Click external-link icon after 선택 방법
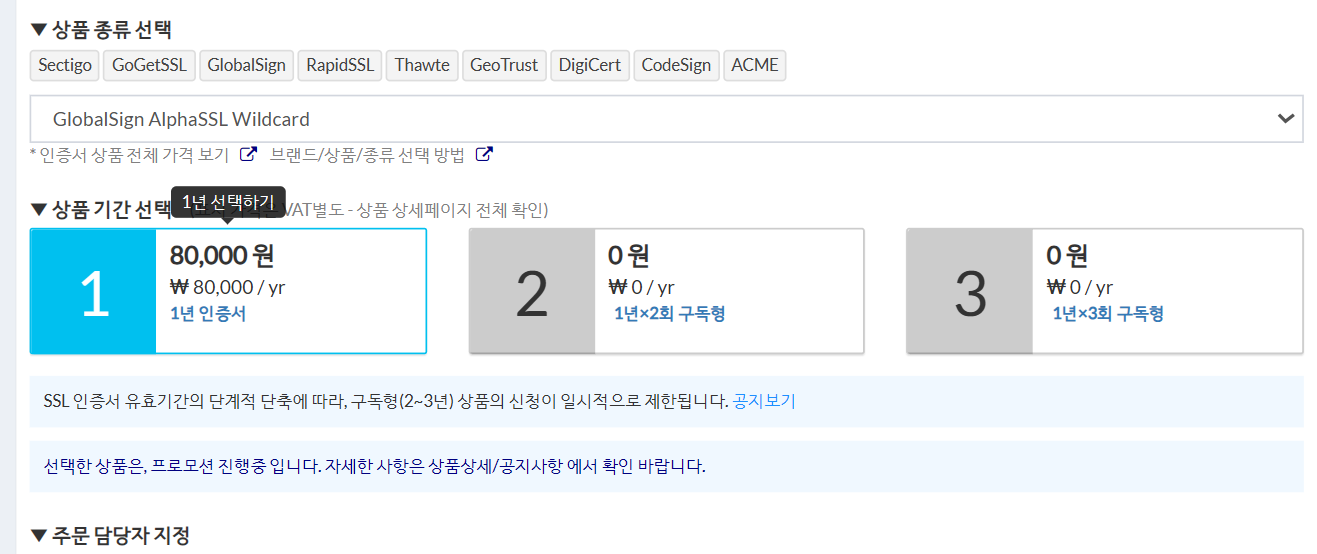The image size is (1317, 554). pos(484,155)
